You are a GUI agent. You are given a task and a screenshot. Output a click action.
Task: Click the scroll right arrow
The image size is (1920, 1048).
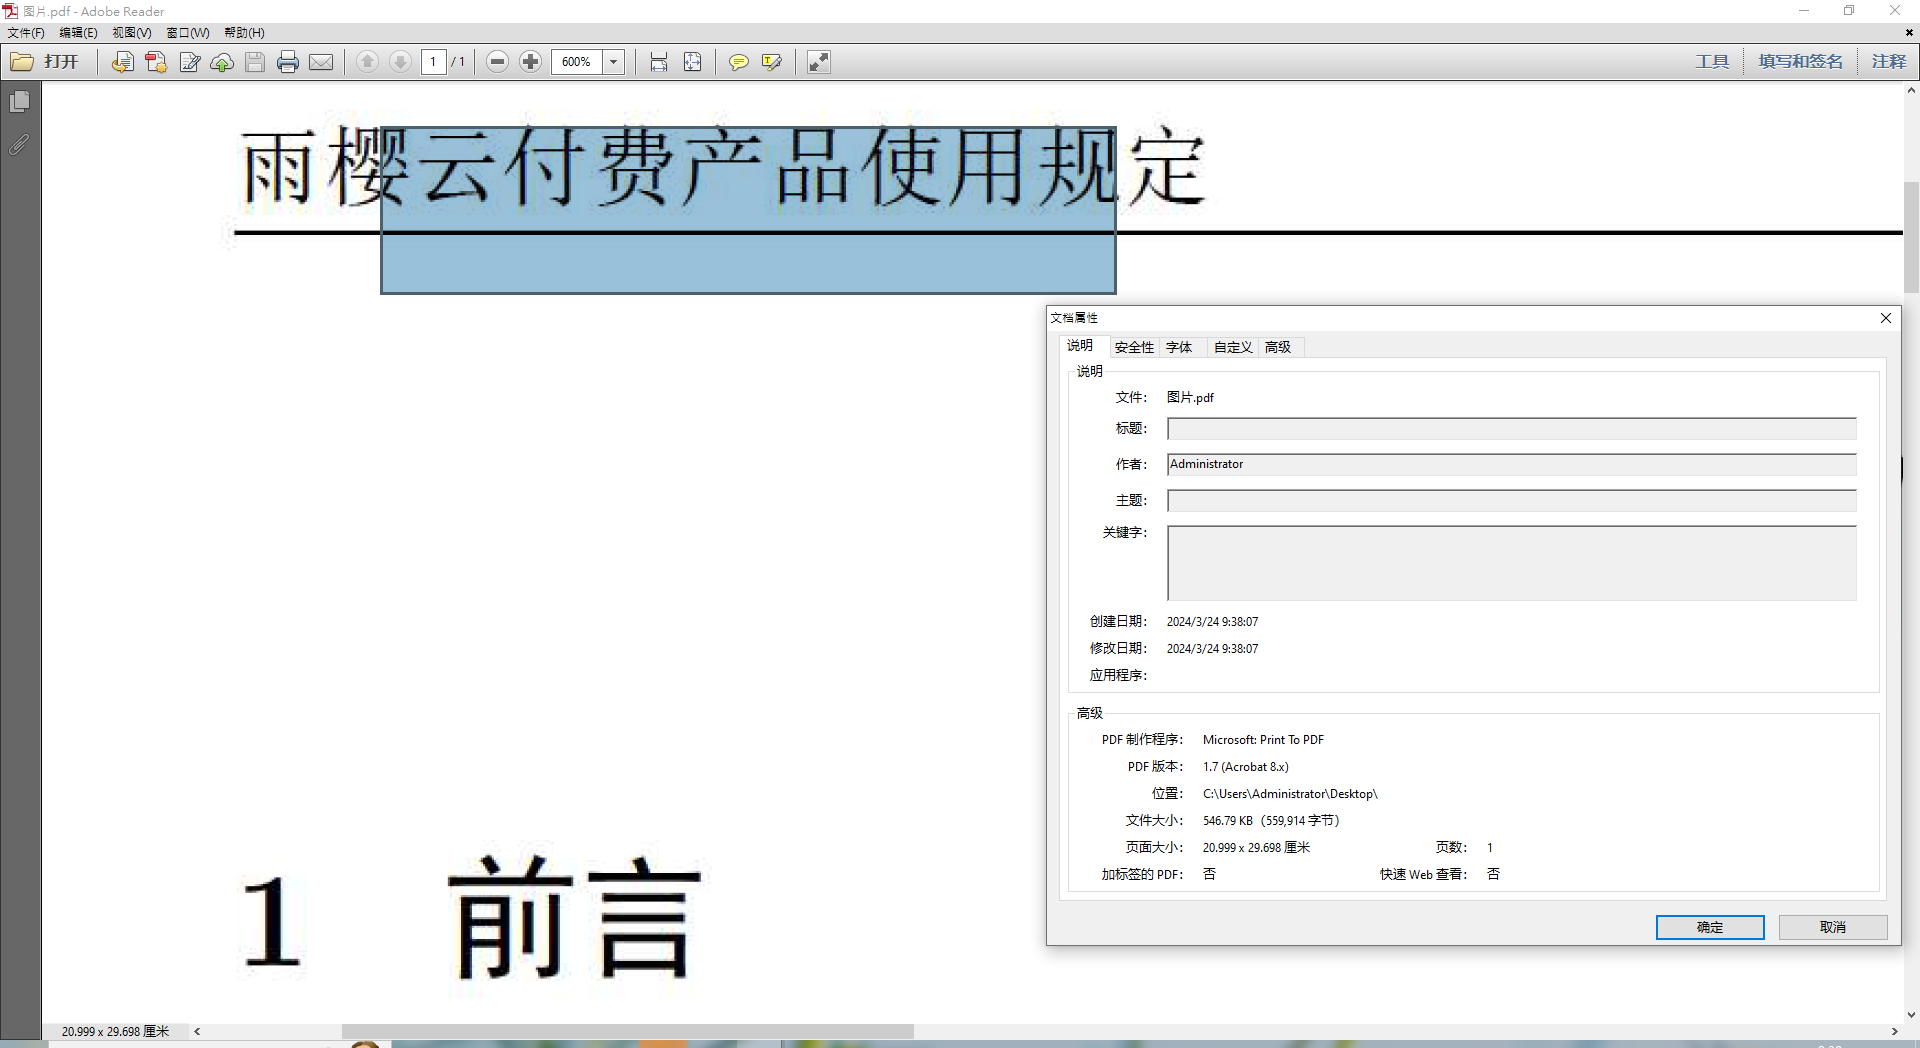(x=1894, y=1031)
